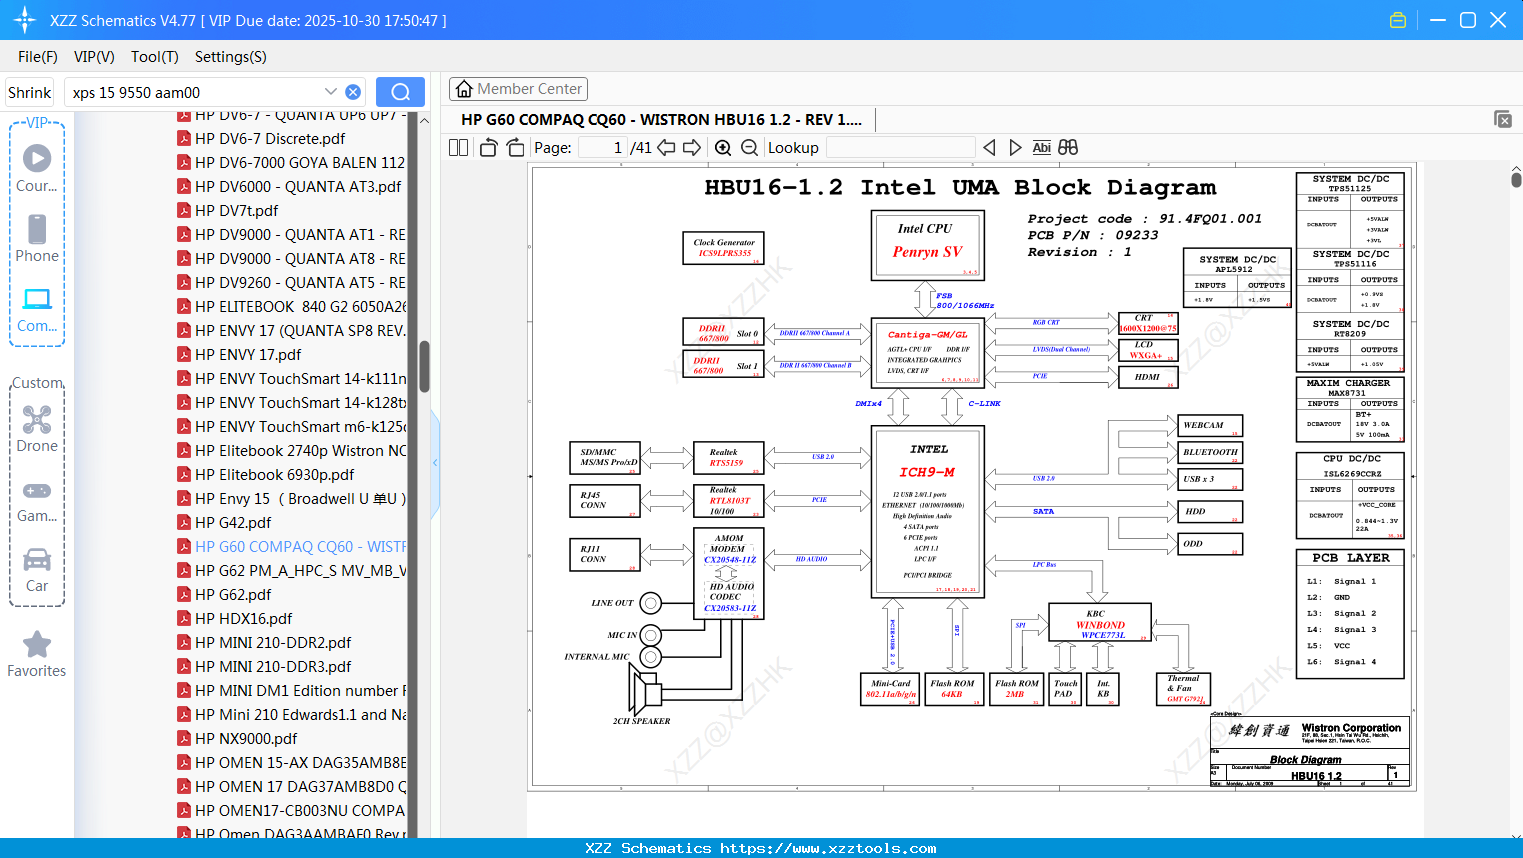Open Member Center home button
This screenshot has width=1523, height=858.
point(518,89)
